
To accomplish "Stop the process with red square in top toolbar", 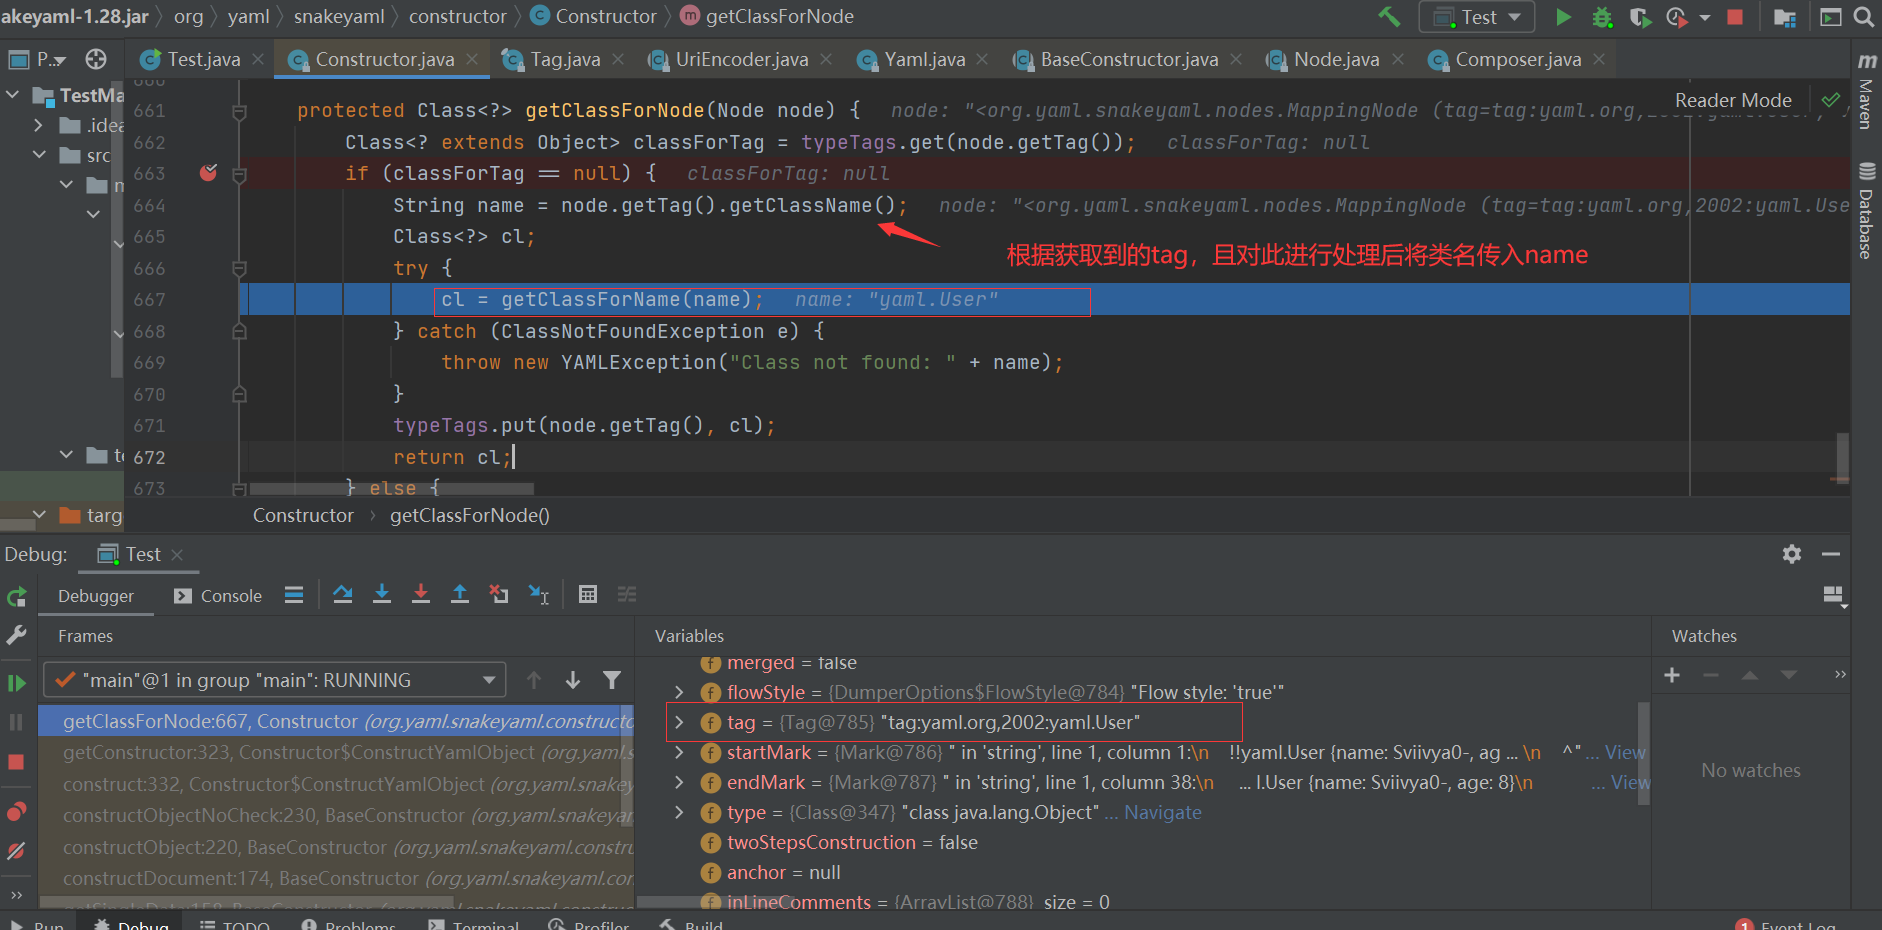I will click(1735, 17).
